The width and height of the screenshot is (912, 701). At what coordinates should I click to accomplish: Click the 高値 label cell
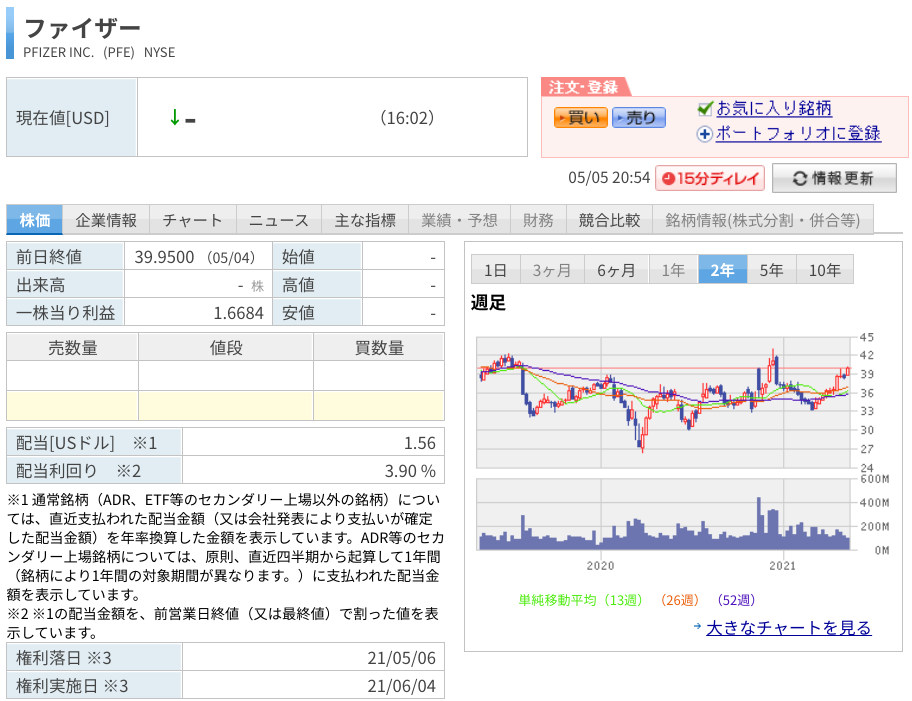click(x=317, y=284)
